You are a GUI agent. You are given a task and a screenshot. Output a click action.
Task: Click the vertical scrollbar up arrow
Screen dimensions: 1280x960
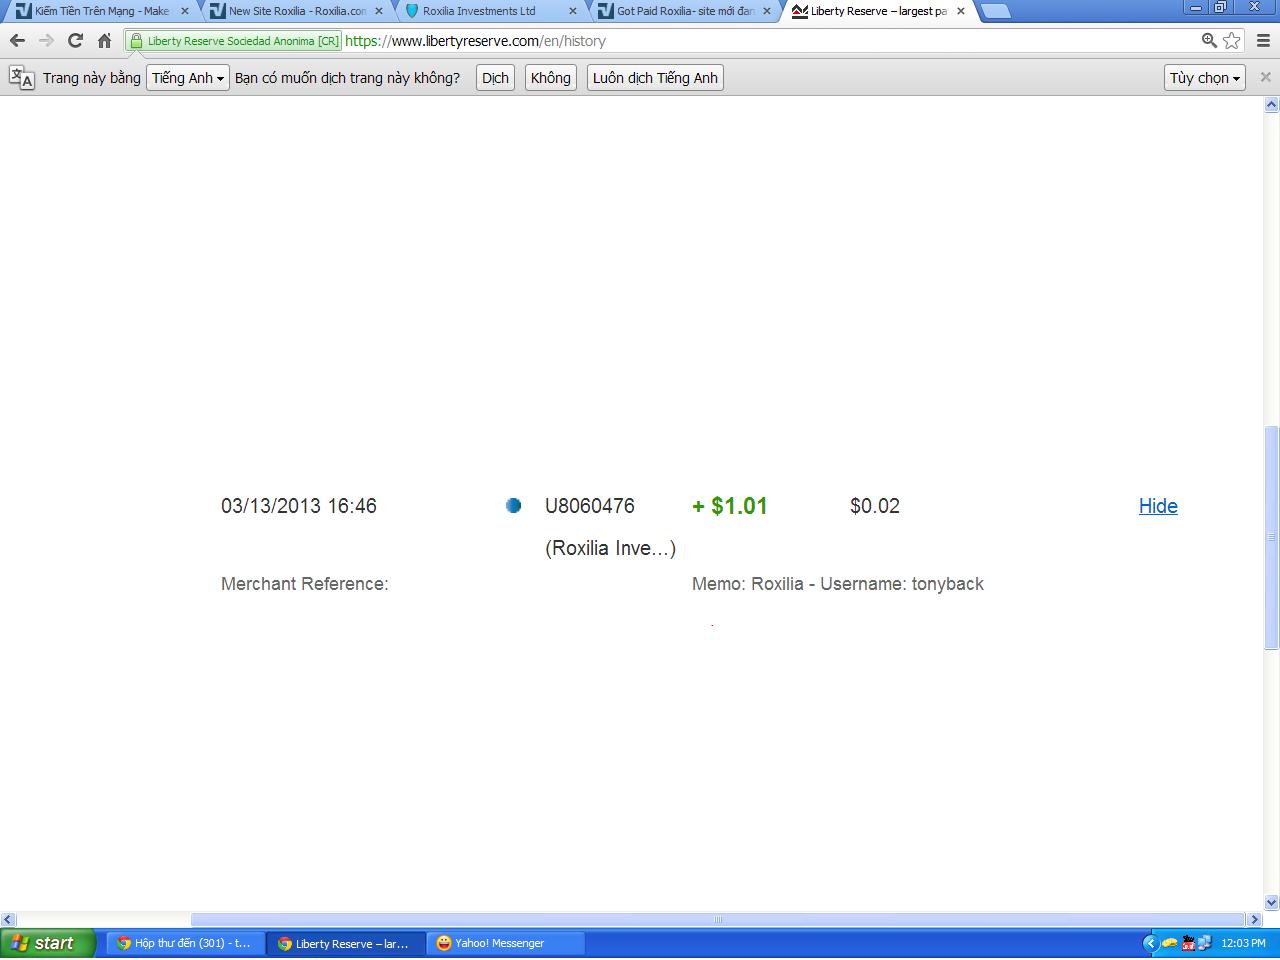coord(1272,105)
